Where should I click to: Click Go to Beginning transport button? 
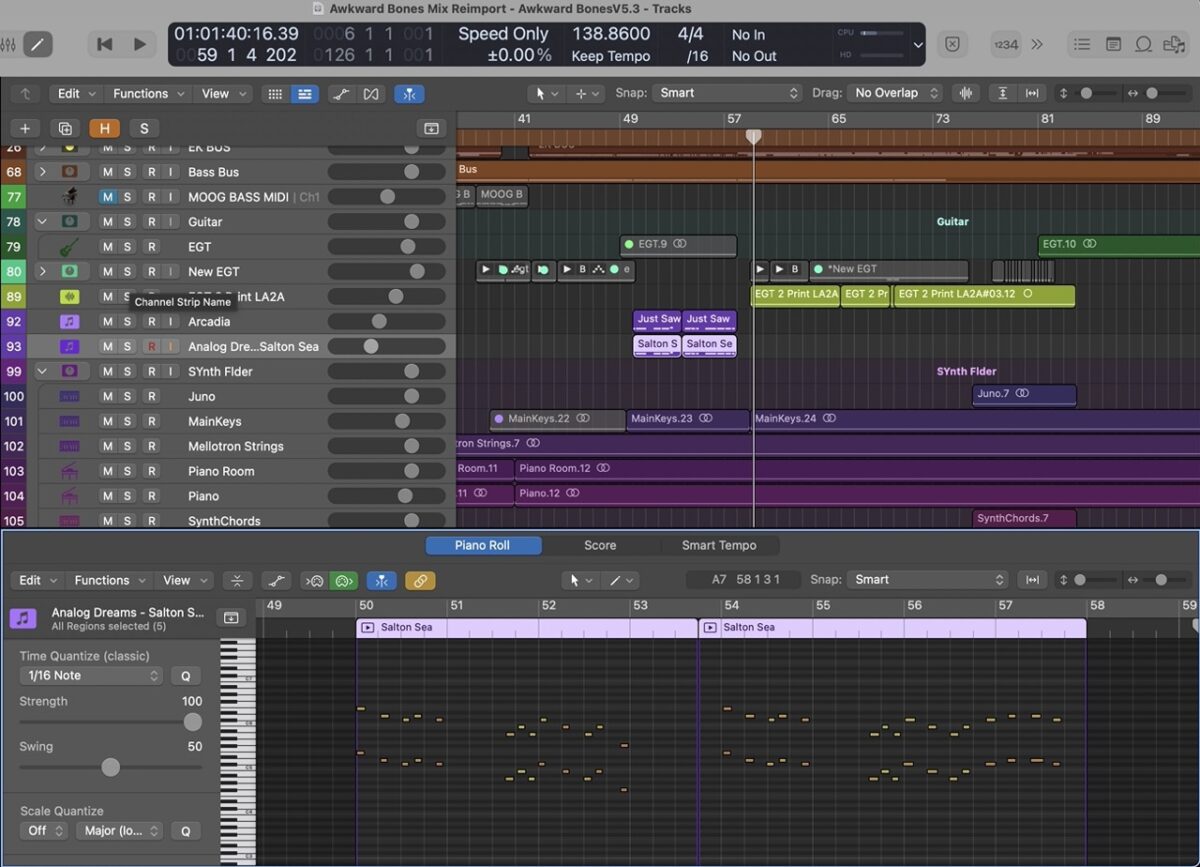(103, 44)
